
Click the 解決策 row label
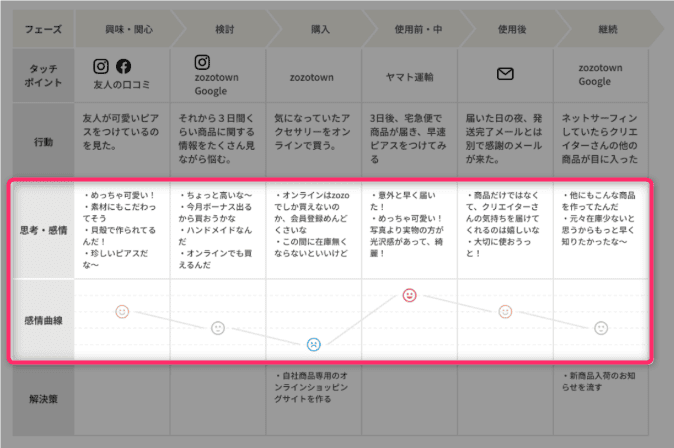coord(42,398)
